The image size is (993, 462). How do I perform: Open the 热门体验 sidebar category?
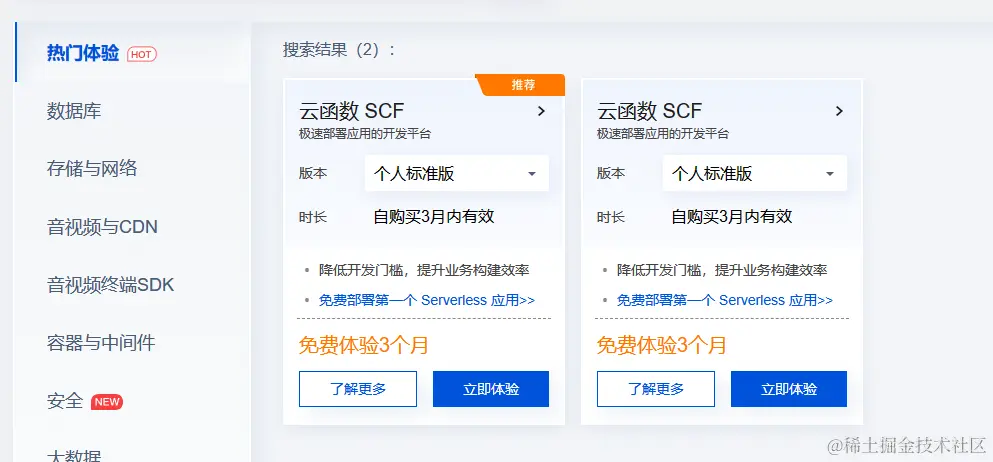pyautogui.click(x=83, y=53)
